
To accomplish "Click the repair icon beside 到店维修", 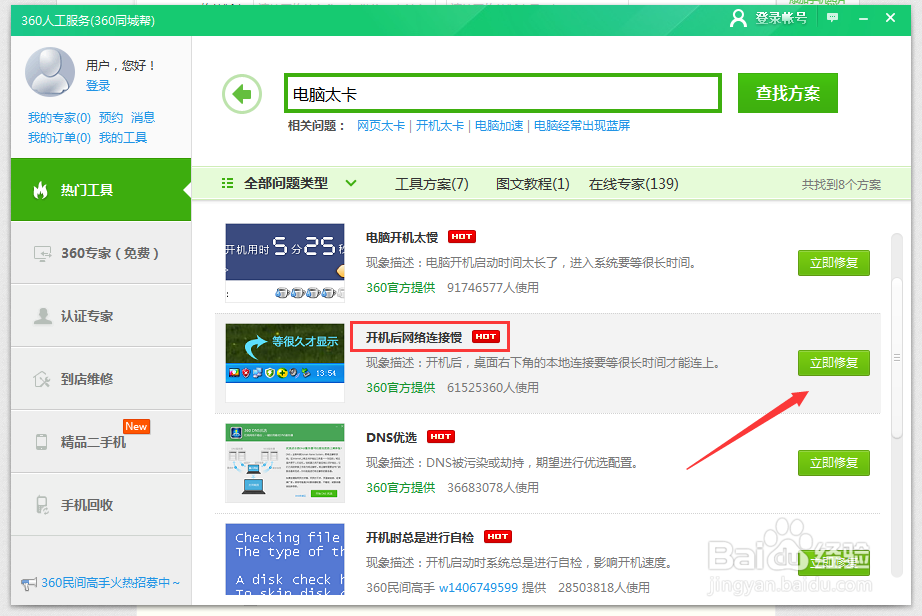I will (42, 379).
